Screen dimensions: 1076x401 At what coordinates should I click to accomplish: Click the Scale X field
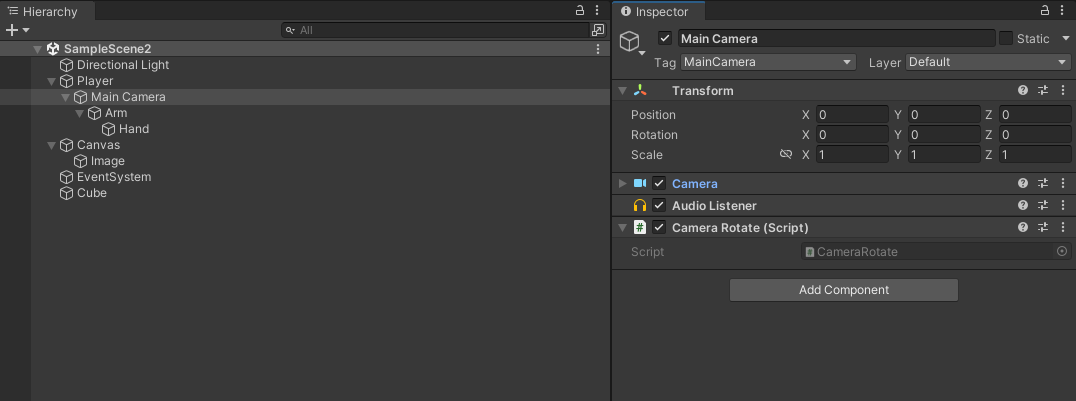tap(852, 154)
